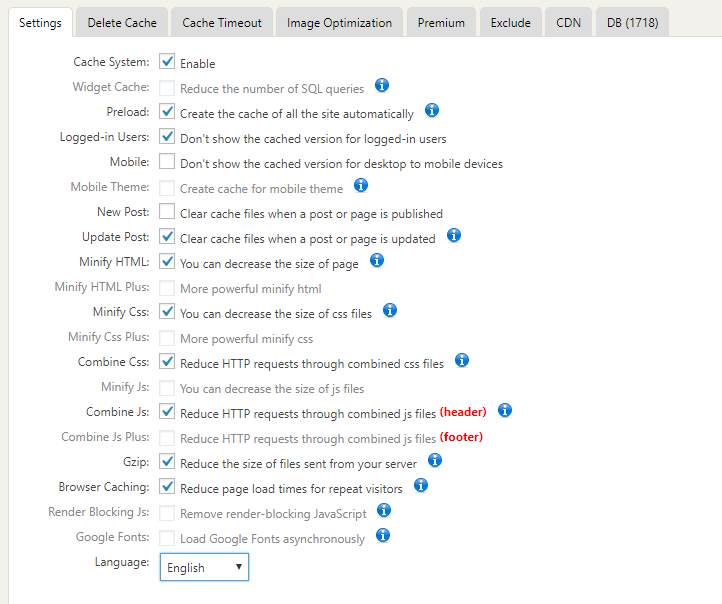
Task: Click the Google Fonts info icon
Action: click(x=382, y=536)
